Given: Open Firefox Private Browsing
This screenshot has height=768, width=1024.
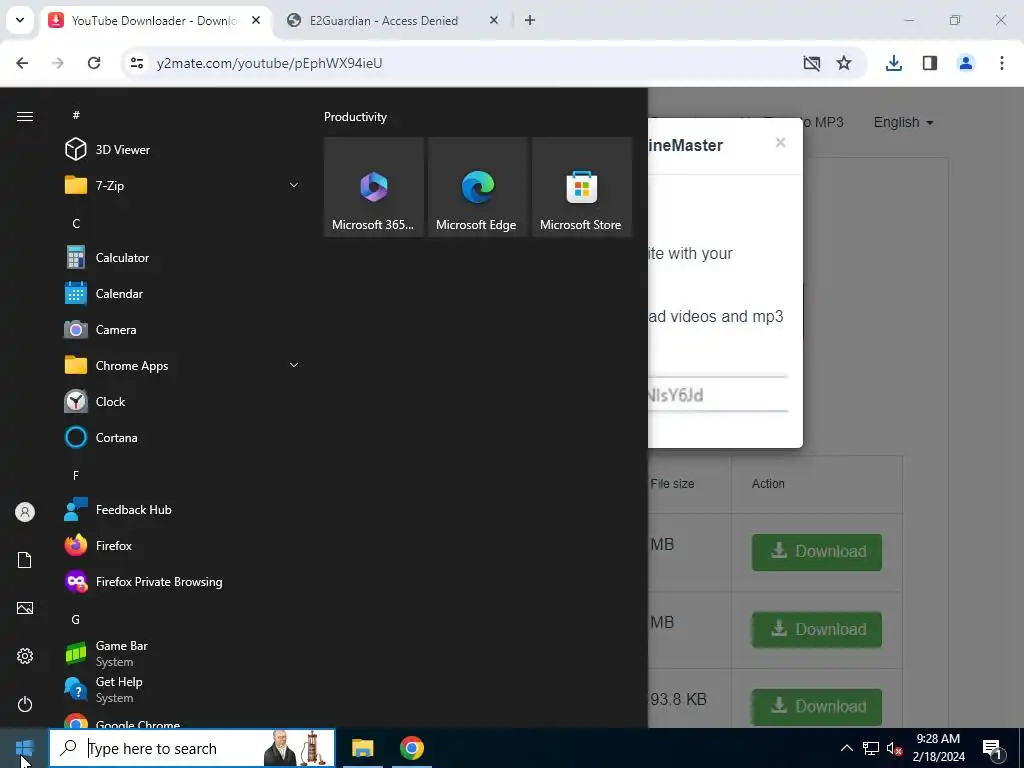Looking at the screenshot, I should [180, 581].
